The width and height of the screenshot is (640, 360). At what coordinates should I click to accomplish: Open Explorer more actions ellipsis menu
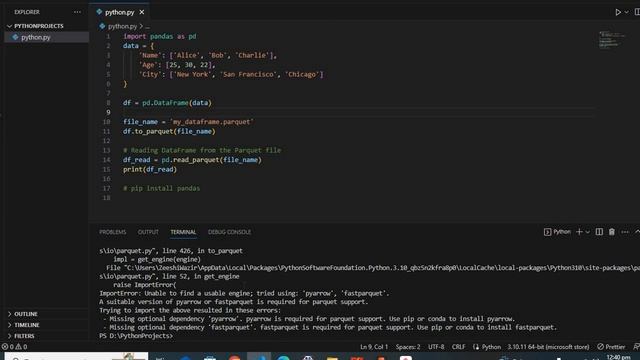click(77, 12)
